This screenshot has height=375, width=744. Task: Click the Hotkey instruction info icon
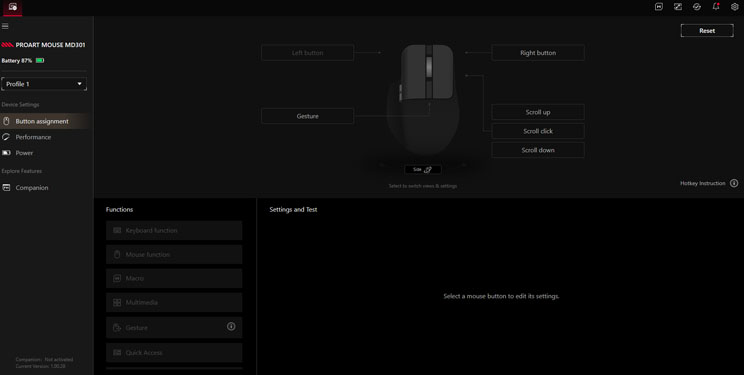734,183
